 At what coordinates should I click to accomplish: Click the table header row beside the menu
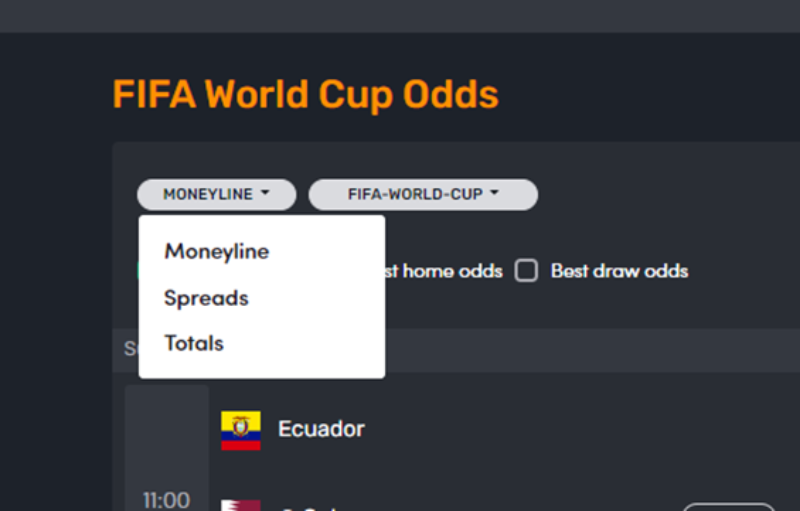coord(592,350)
